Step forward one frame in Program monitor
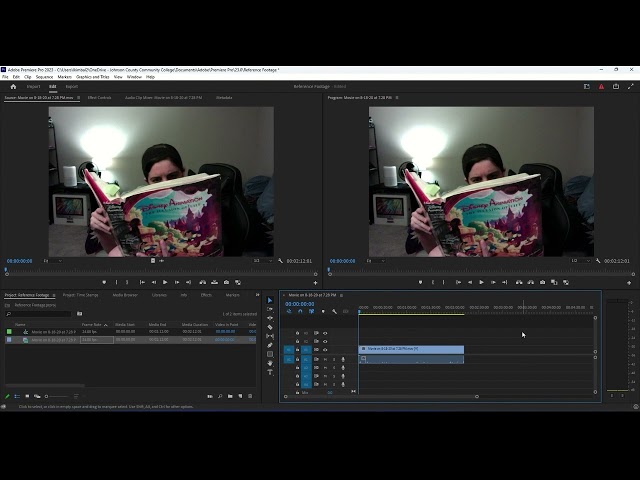 pyautogui.click(x=493, y=282)
